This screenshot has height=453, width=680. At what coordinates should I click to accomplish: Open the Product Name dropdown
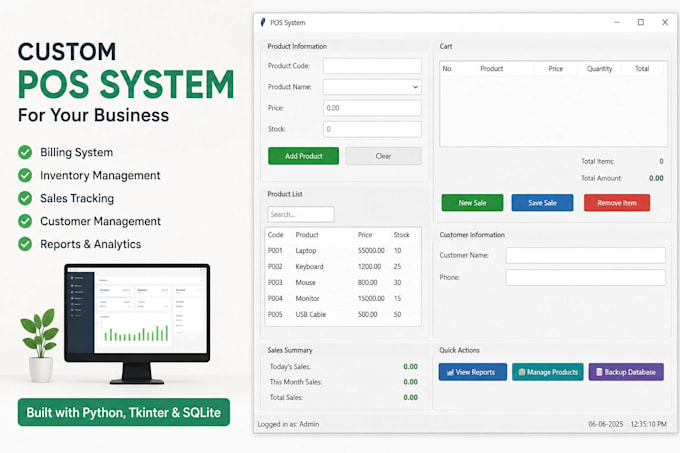tap(415, 87)
